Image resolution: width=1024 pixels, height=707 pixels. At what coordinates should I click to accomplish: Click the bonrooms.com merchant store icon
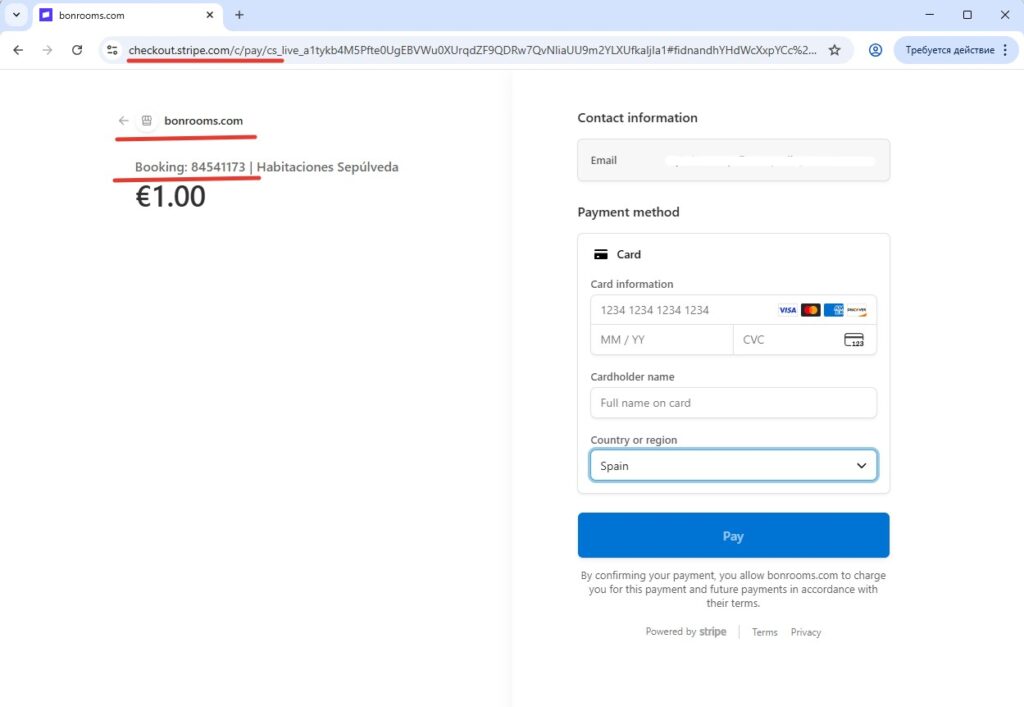point(147,121)
